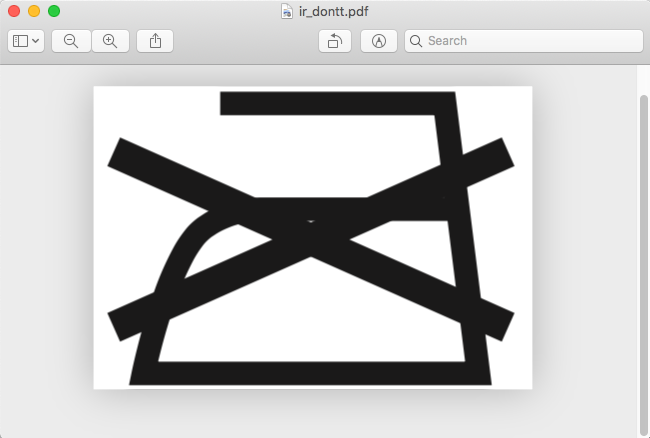Open the sidebar view menu button
The image size is (650, 438).
(x=26, y=41)
